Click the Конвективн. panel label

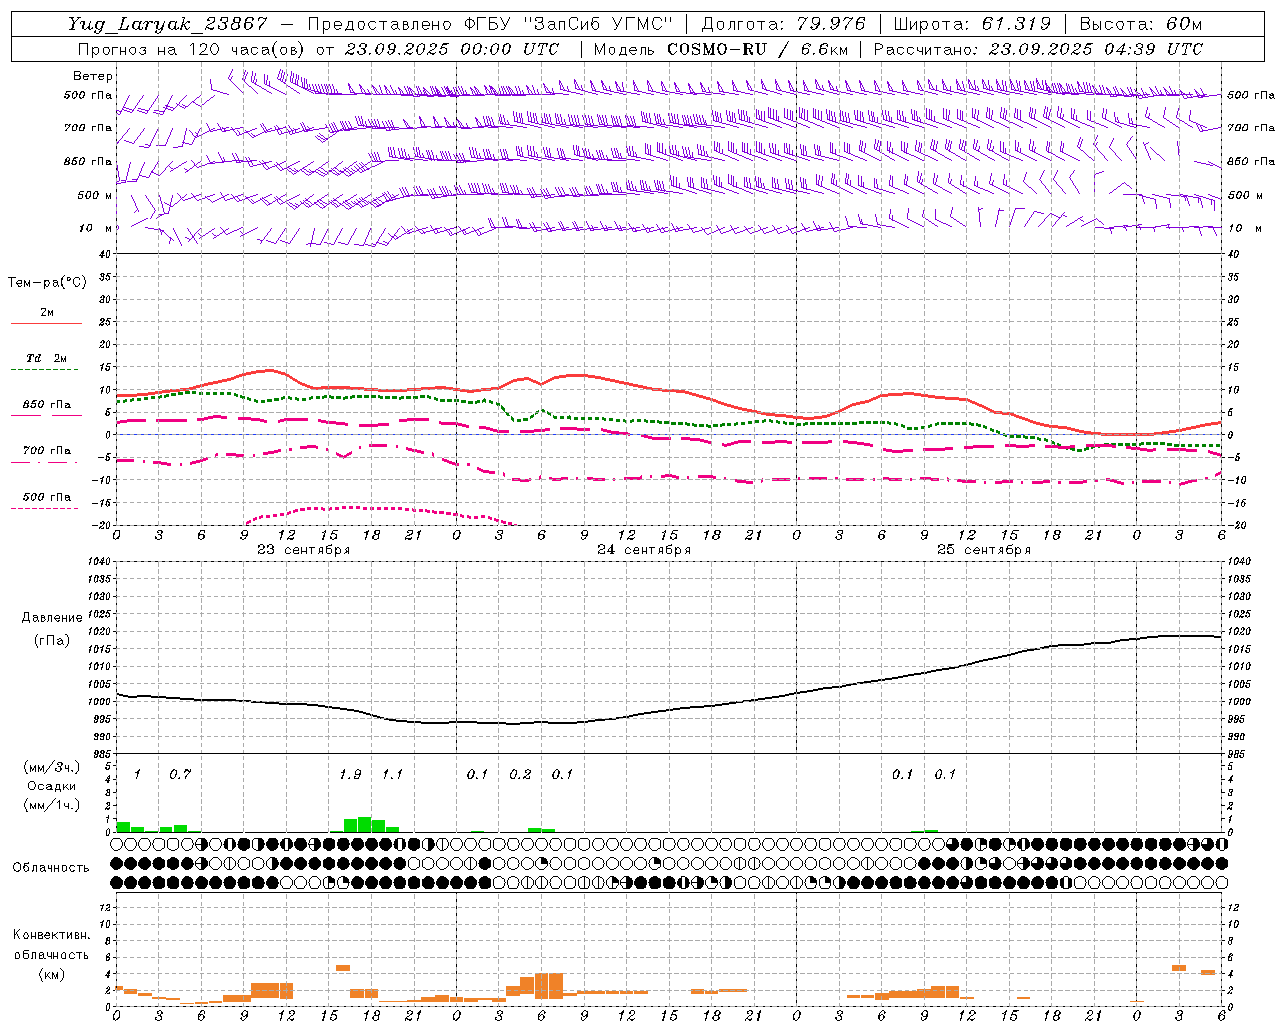click(51, 935)
